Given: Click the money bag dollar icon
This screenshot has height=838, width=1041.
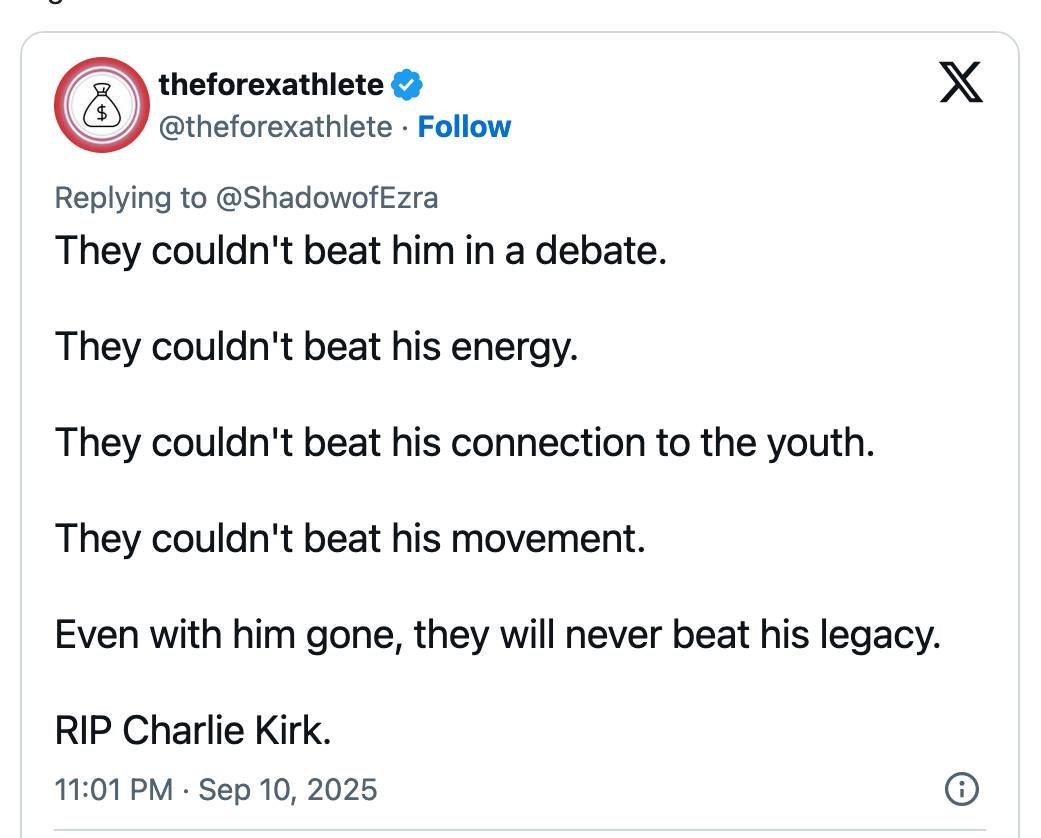Looking at the screenshot, I should click(100, 104).
